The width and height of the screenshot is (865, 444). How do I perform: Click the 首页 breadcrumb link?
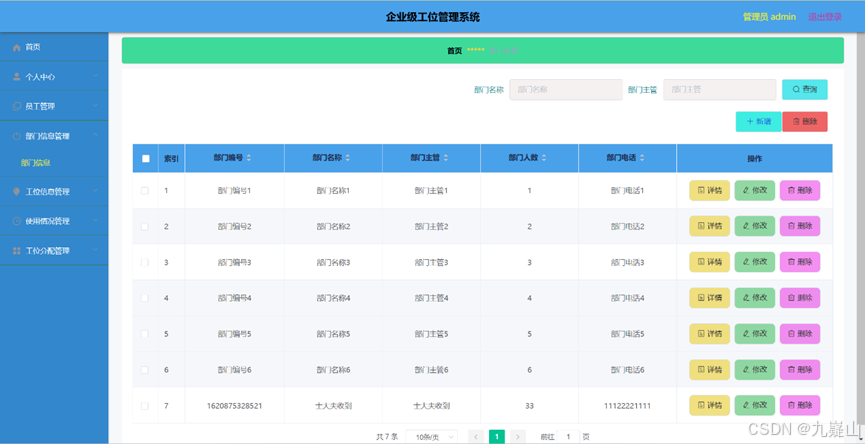455,51
